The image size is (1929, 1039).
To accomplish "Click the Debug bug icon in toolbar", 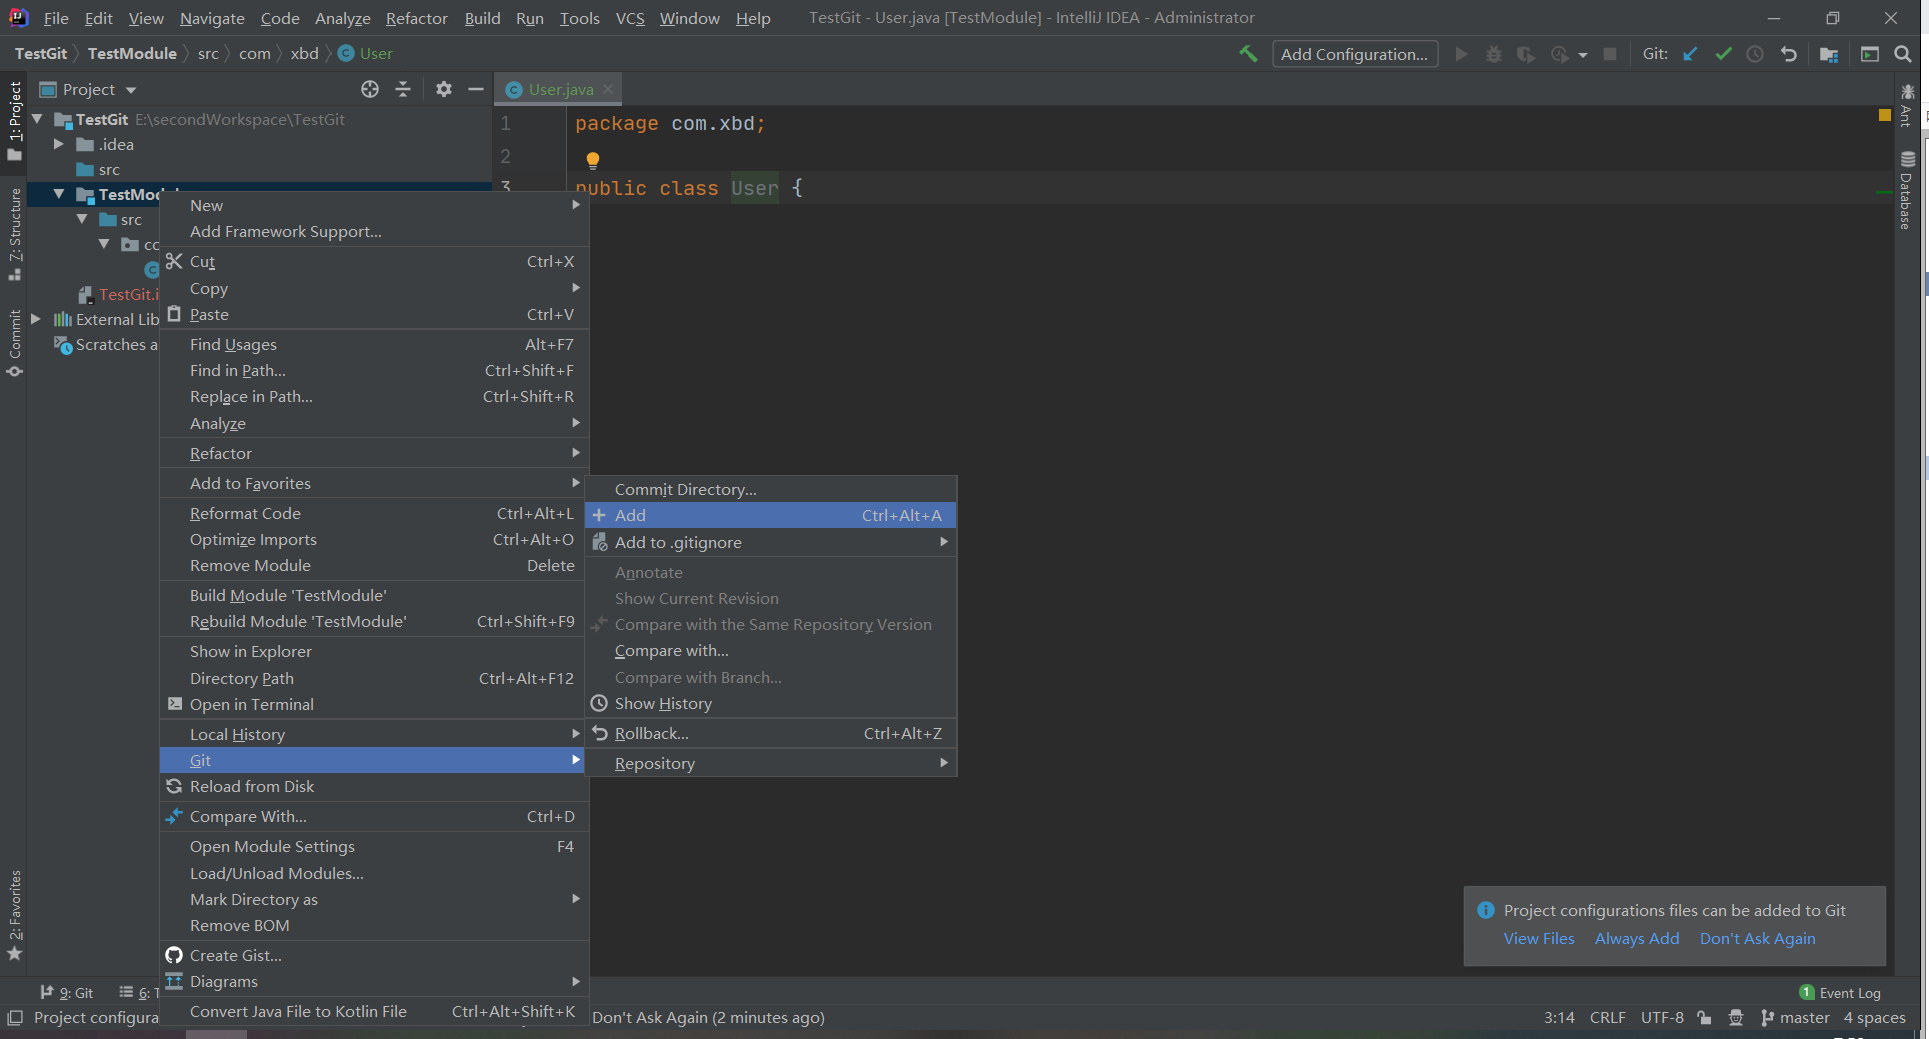I will pos(1493,54).
